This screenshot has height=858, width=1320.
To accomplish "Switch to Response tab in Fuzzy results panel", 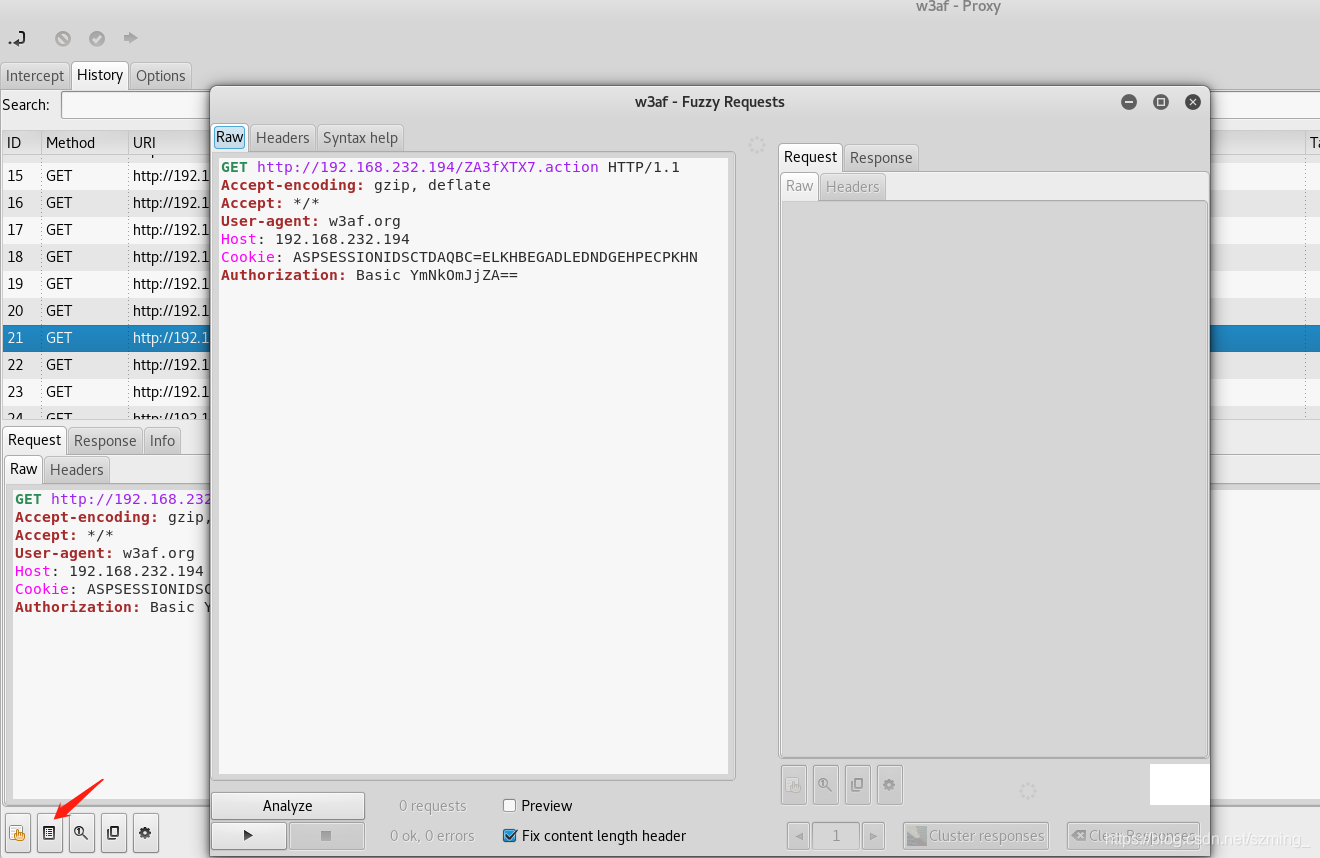I will pyautogui.click(x=881, y=158).
